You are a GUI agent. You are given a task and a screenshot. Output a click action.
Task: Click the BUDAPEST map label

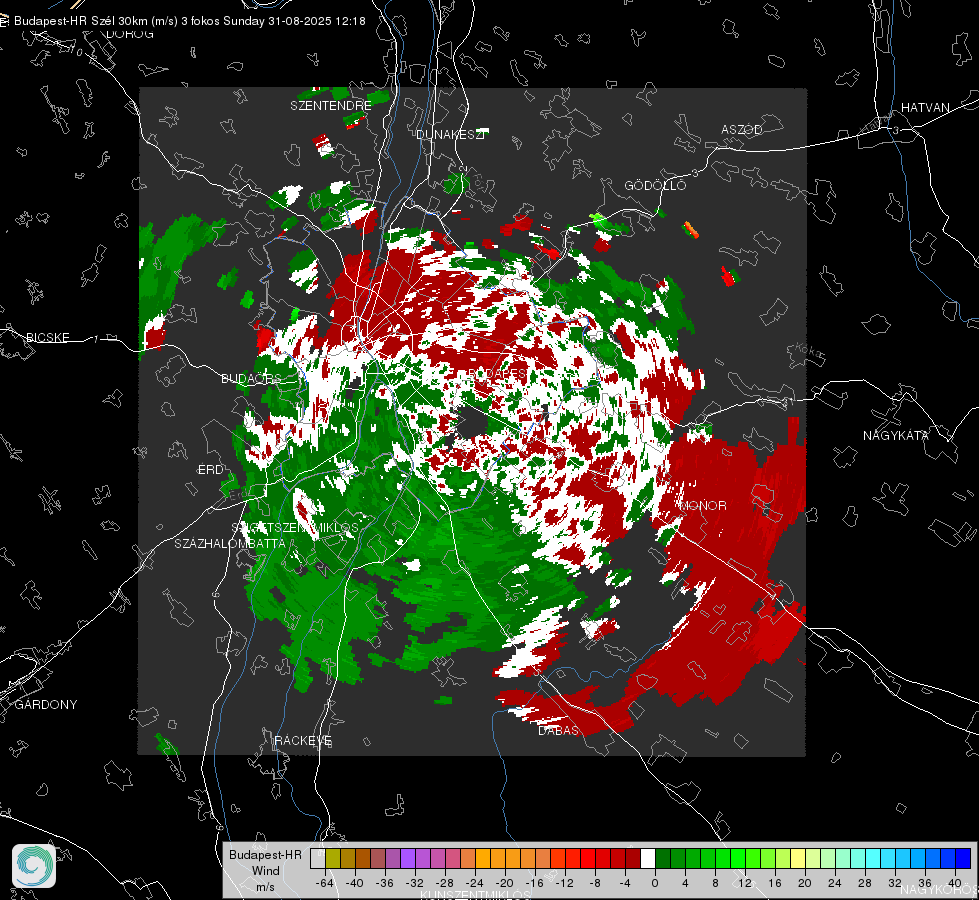(x=498, y=373)
